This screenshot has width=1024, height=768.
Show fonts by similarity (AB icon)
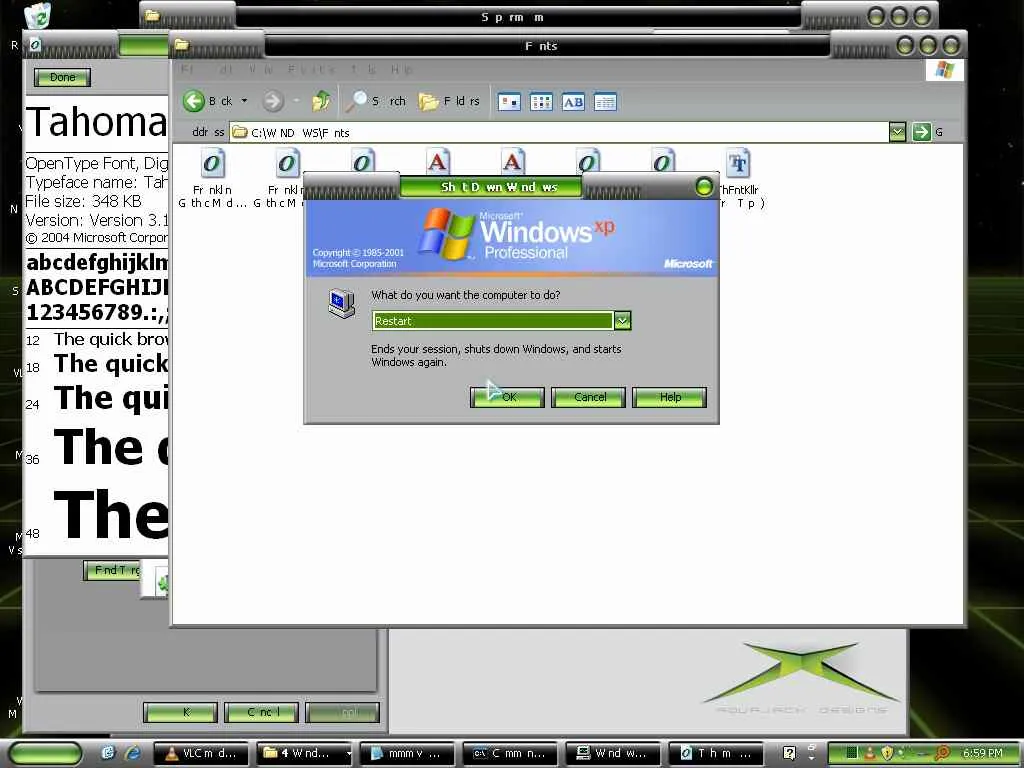point(573,102)
